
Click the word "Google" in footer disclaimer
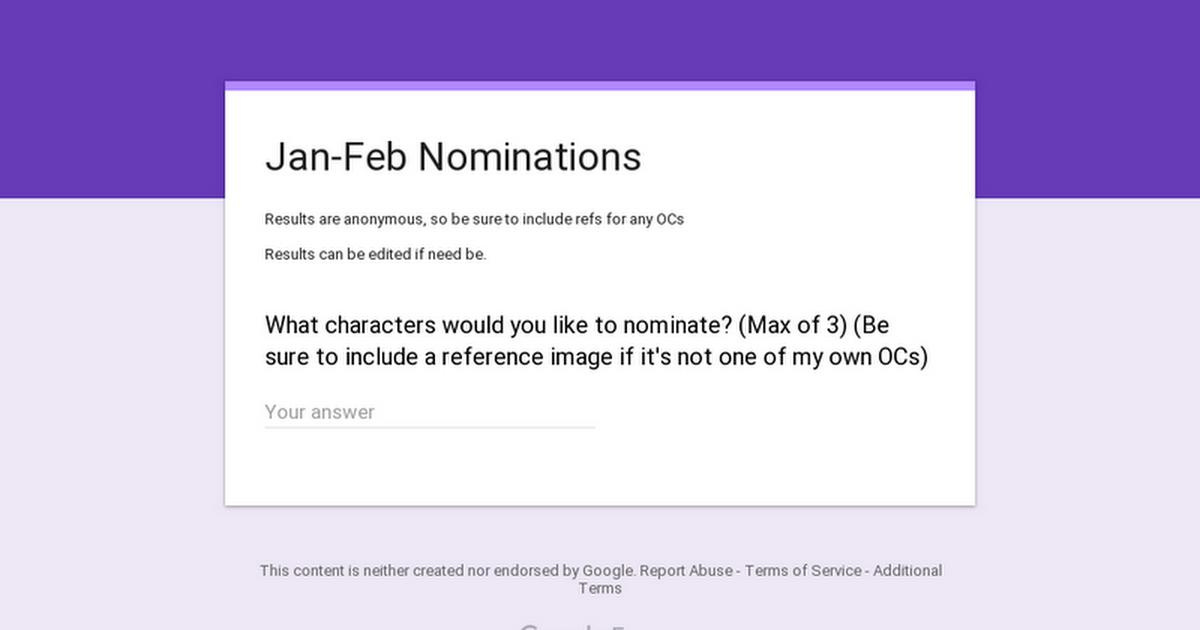pyautogui.click(x=608, y=571)
